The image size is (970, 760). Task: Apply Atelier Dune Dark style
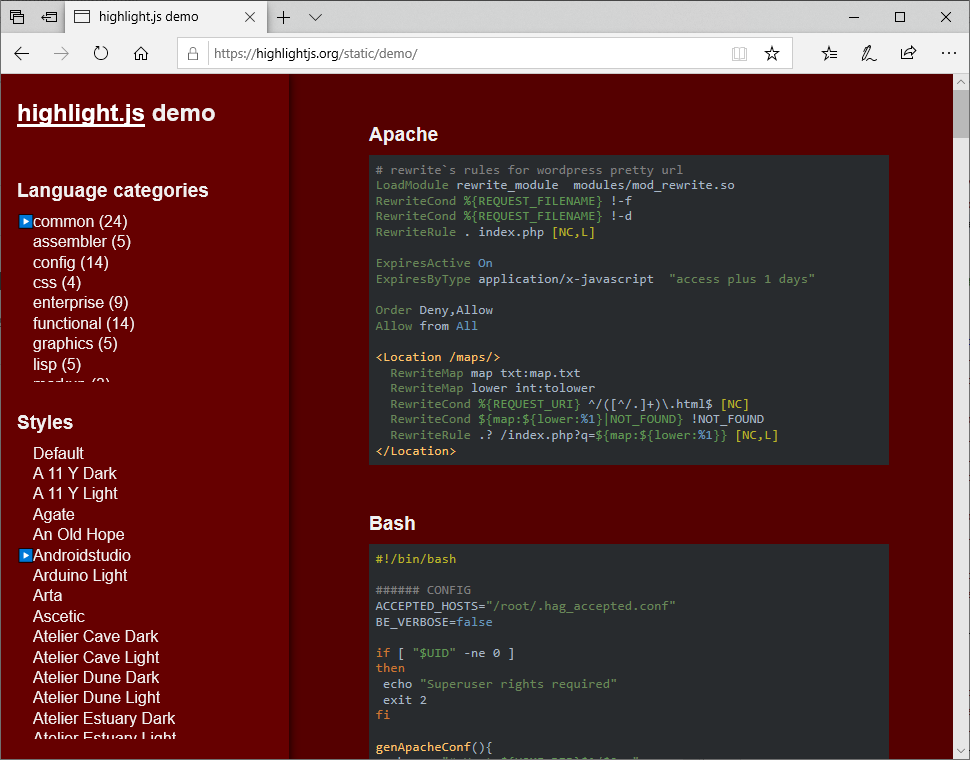pos(96,677)
